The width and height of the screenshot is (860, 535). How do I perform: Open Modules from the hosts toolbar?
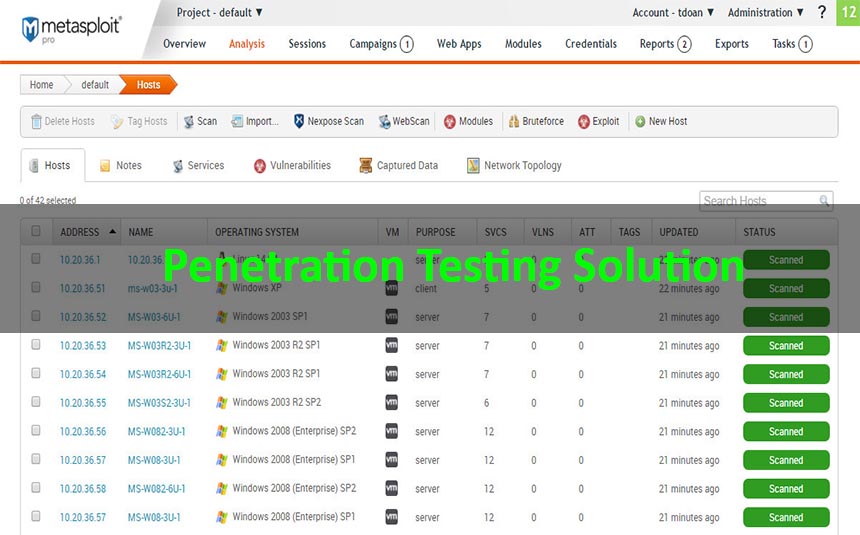pos(468,121)
